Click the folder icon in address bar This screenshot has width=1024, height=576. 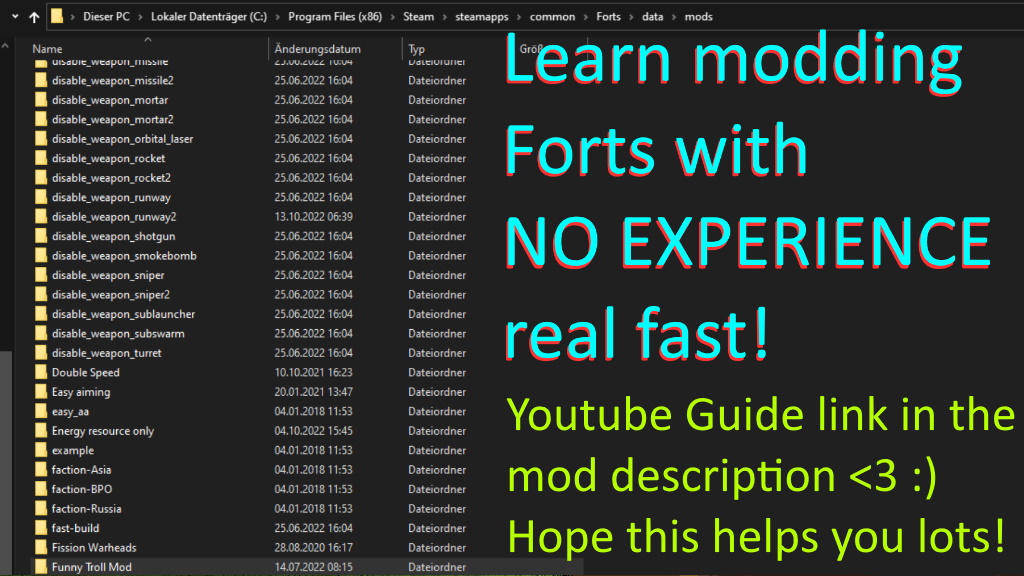coord(57,16)
